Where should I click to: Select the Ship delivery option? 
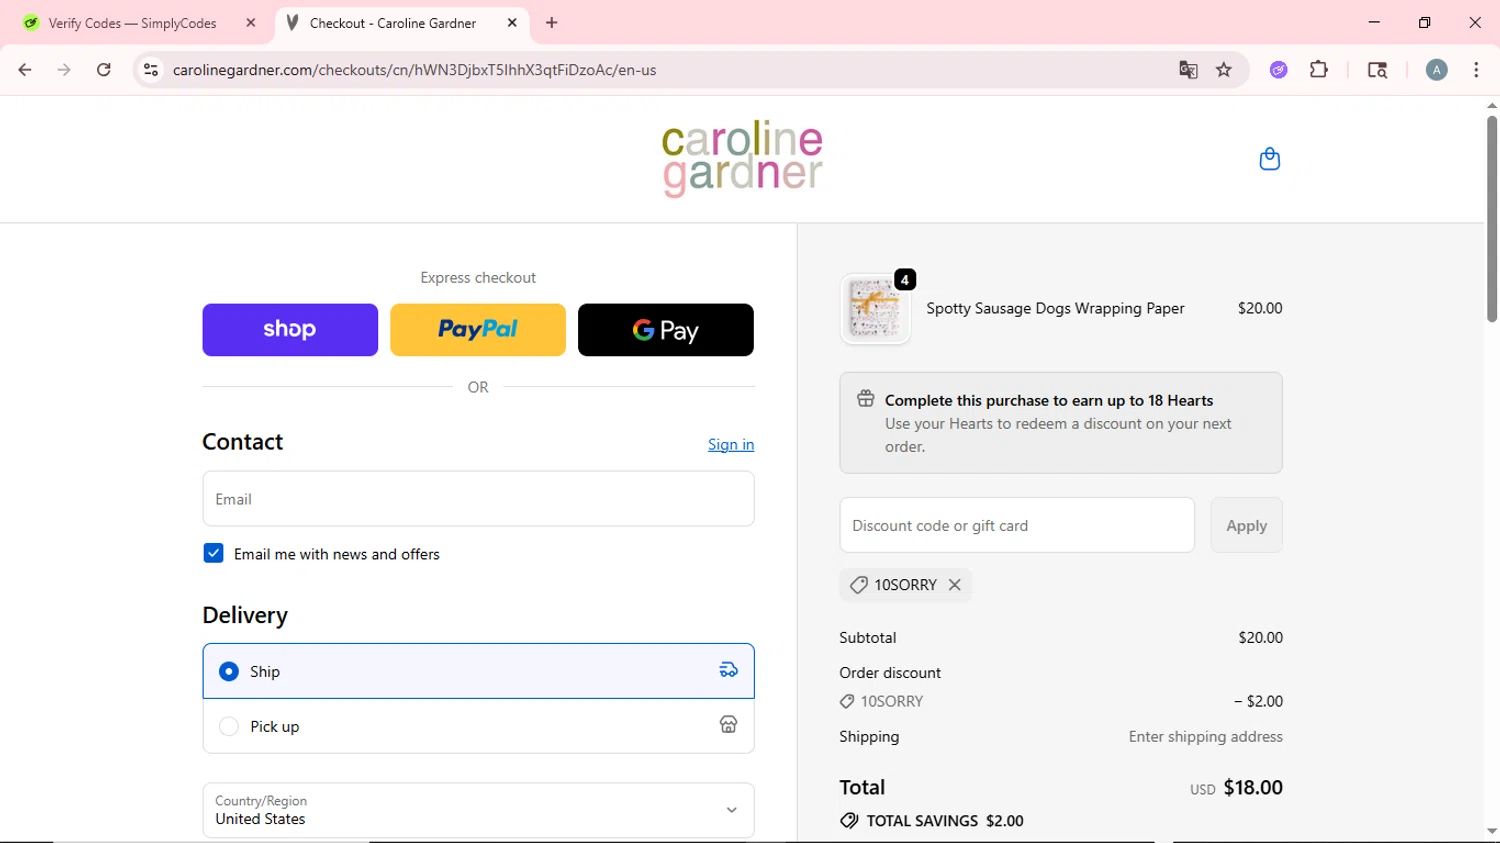click(478, 671)
